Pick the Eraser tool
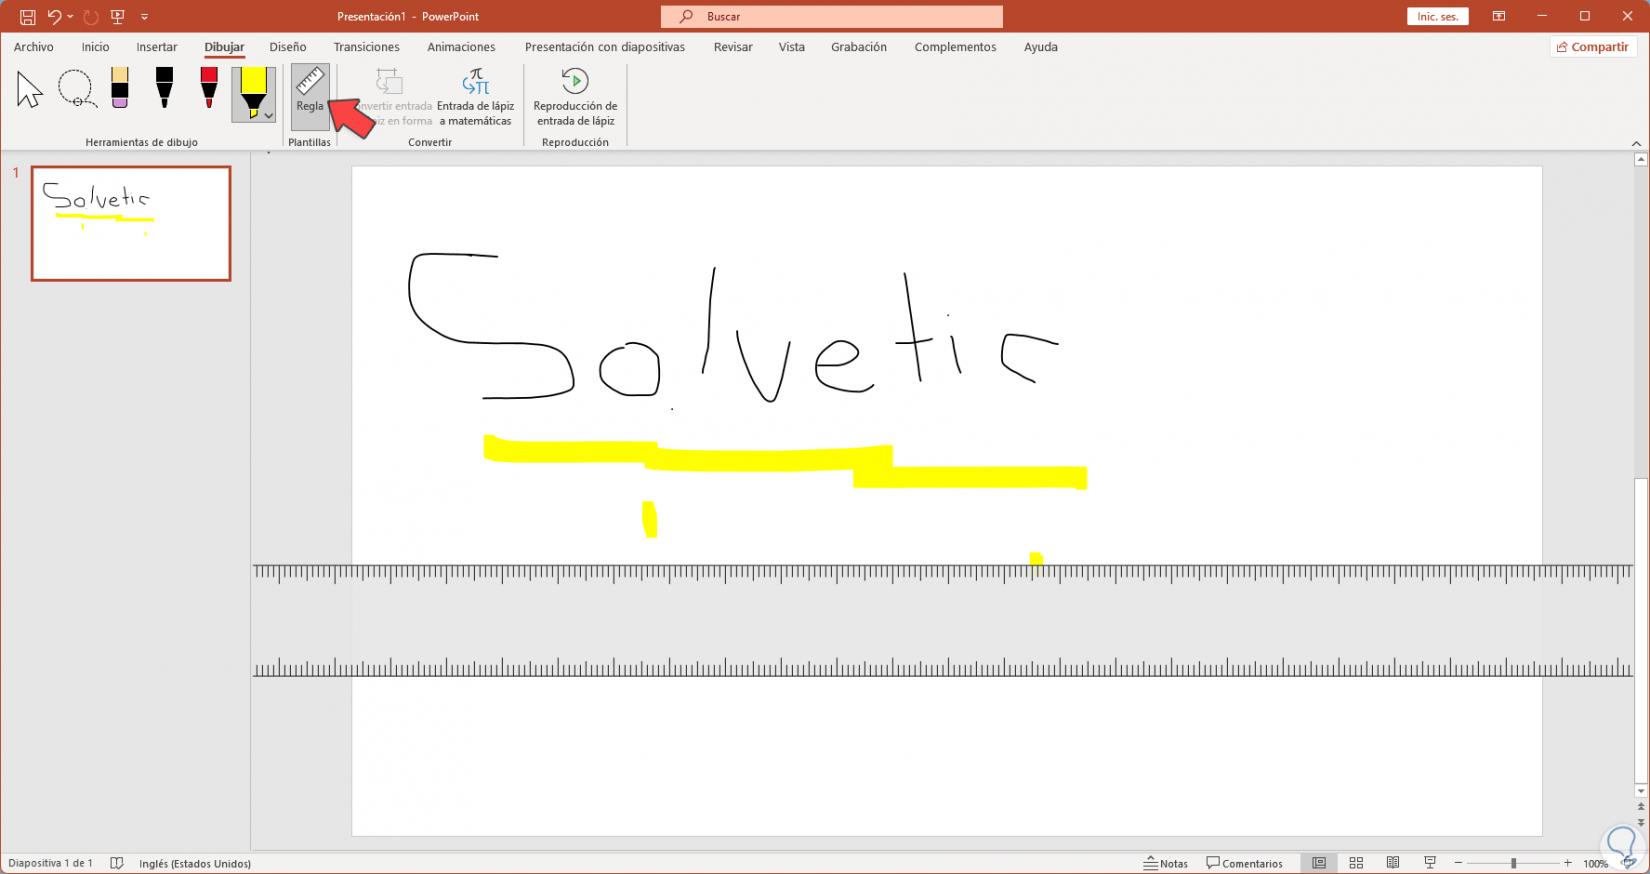 pyautogui.click(x=120, y=88)
